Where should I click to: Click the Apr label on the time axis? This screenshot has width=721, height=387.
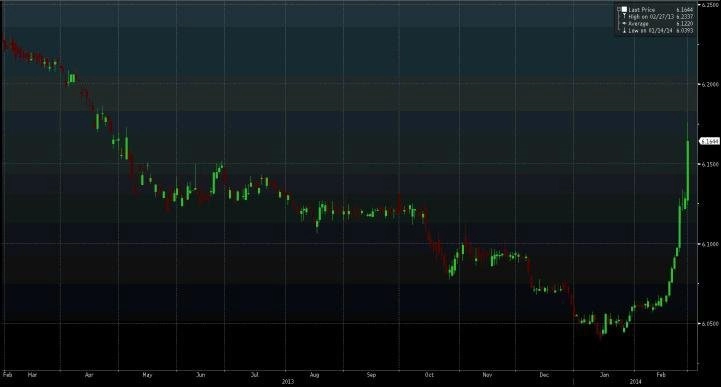click(89, 375)
